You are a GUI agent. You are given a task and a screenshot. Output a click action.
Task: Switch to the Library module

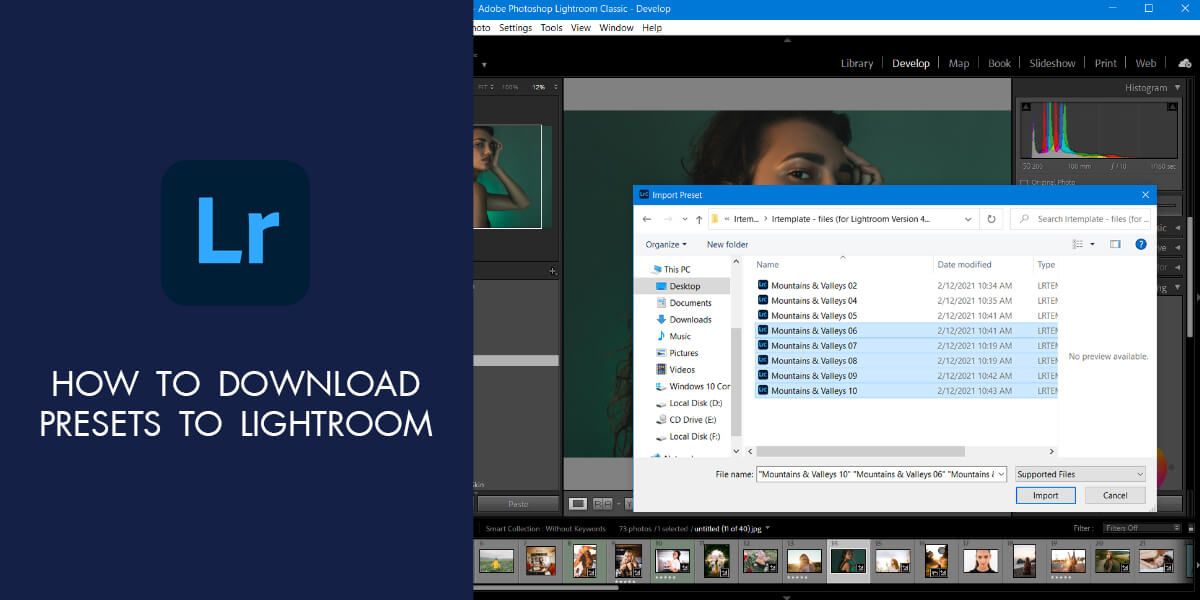point(857,63)
